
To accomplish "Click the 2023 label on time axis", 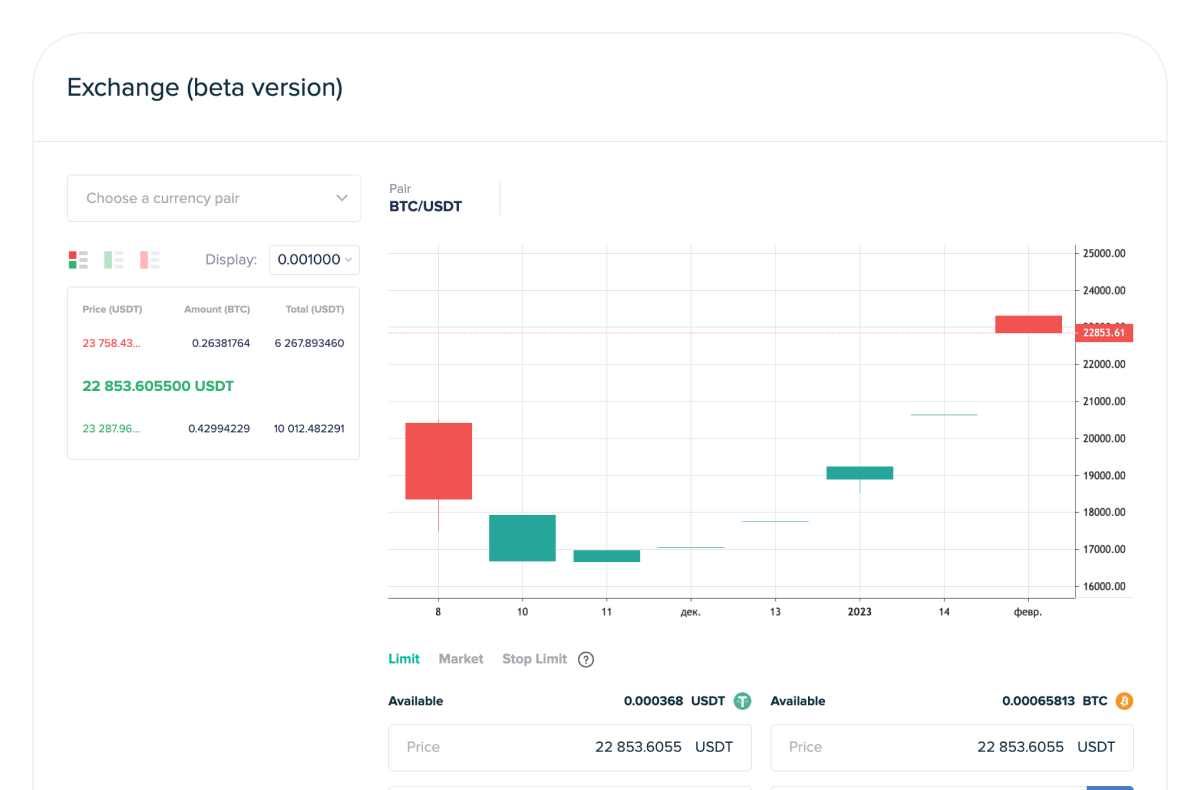I will point(860,612).
